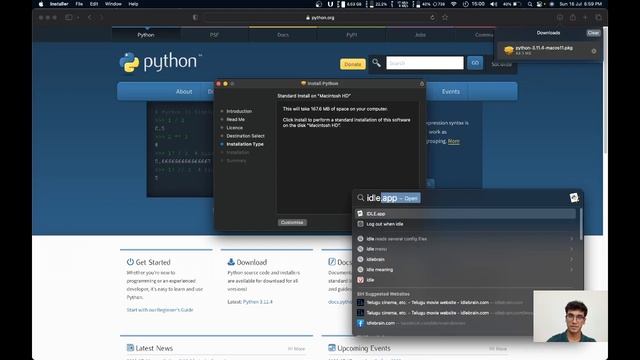The height and width of the screenshot is (360, 640).
Task: Reload the python.org page
Action: [432, 18]
